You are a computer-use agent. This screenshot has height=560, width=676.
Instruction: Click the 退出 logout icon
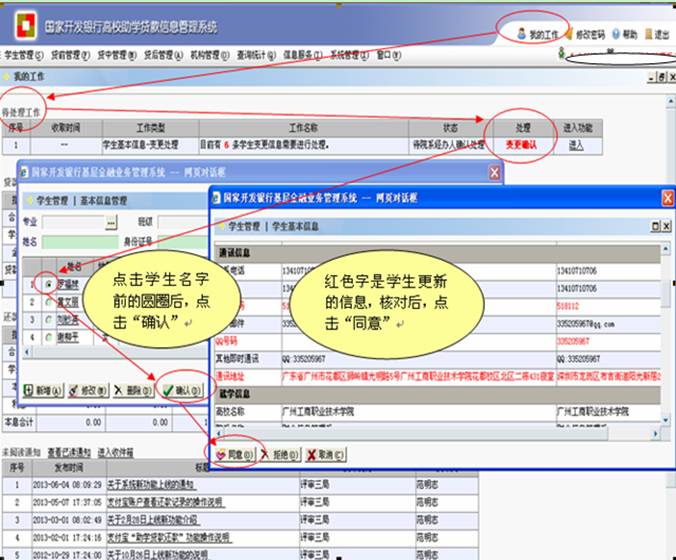pos(656,34)
